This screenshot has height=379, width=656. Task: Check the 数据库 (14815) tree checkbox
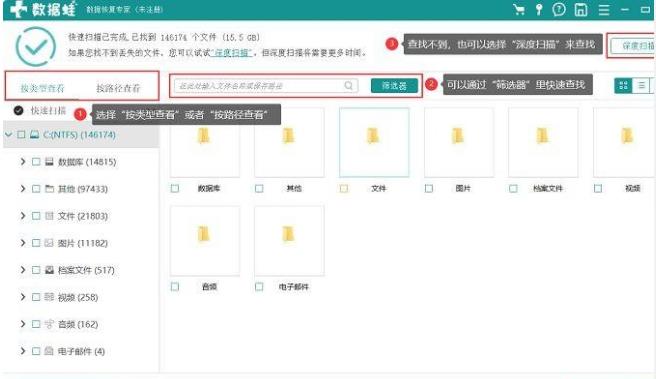click(x=36, y=161)
